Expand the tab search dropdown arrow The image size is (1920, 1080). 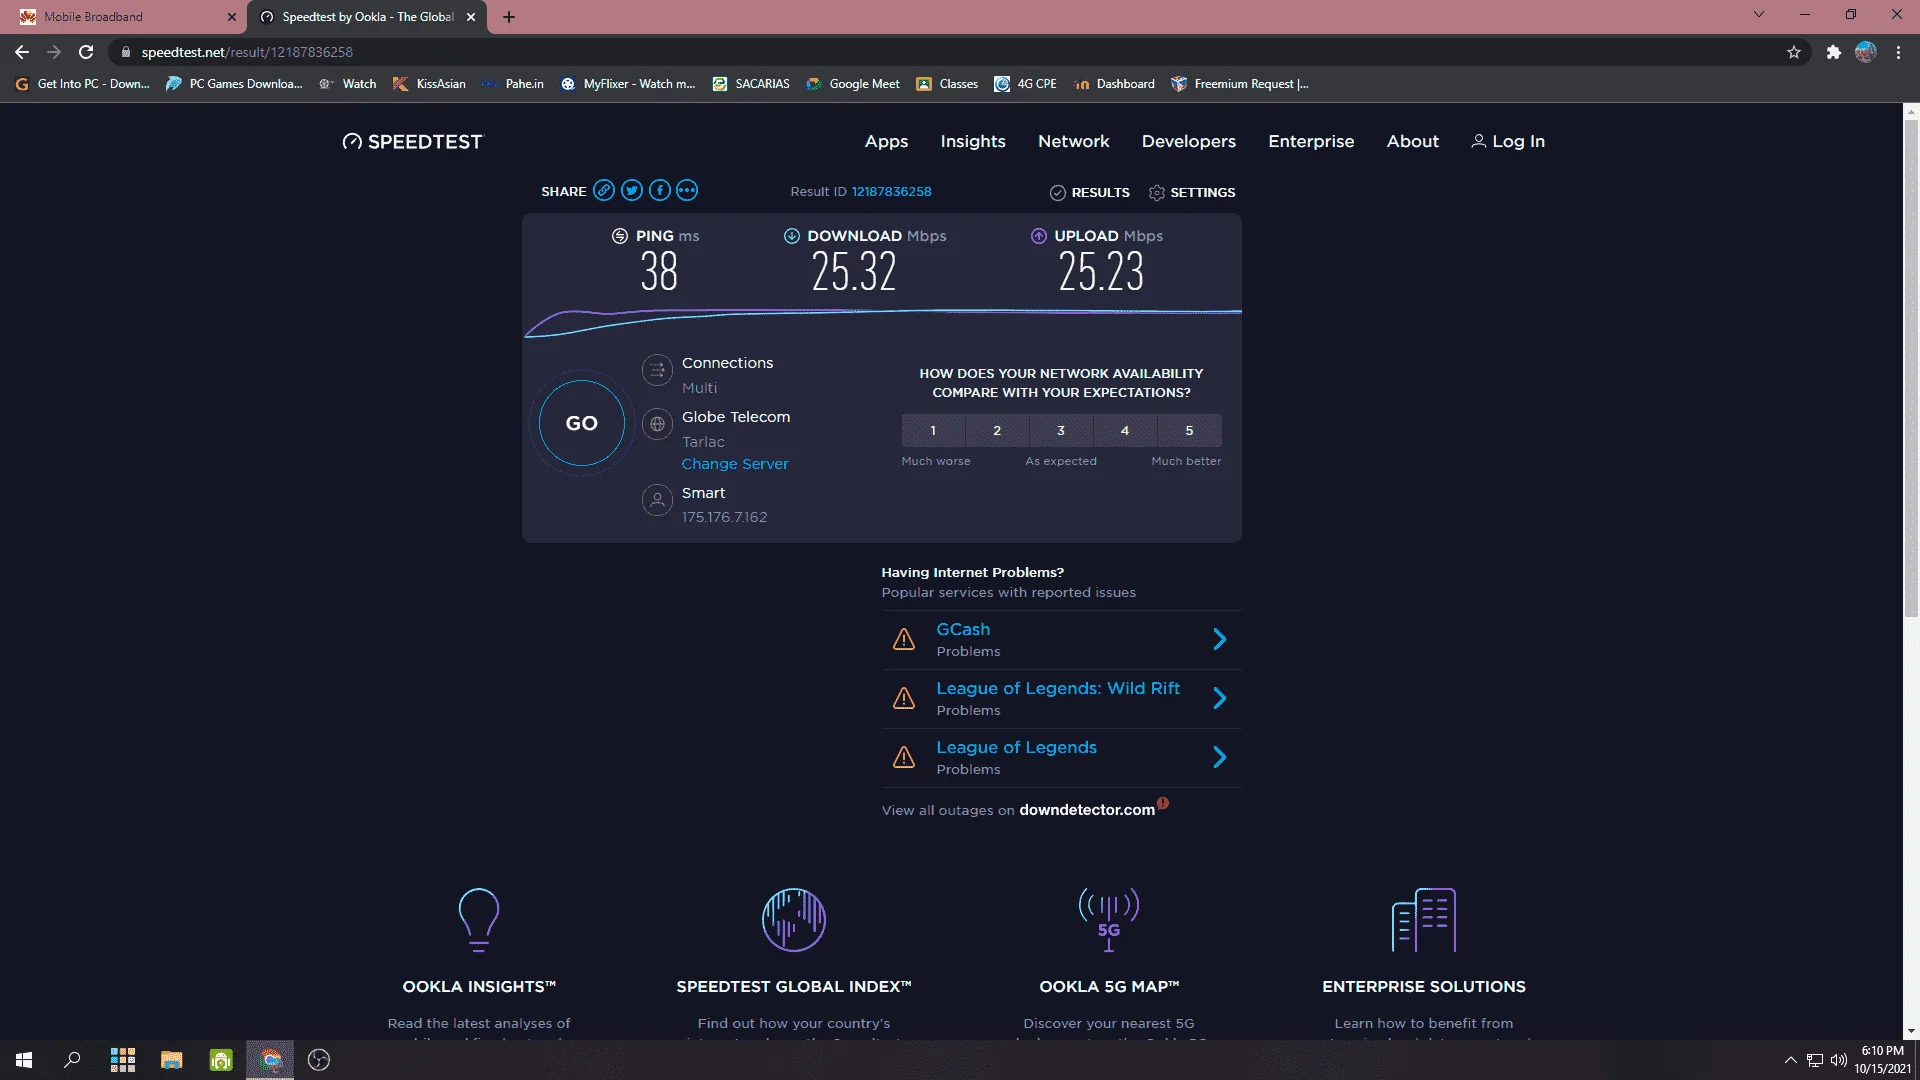(x=1759, y=15)
